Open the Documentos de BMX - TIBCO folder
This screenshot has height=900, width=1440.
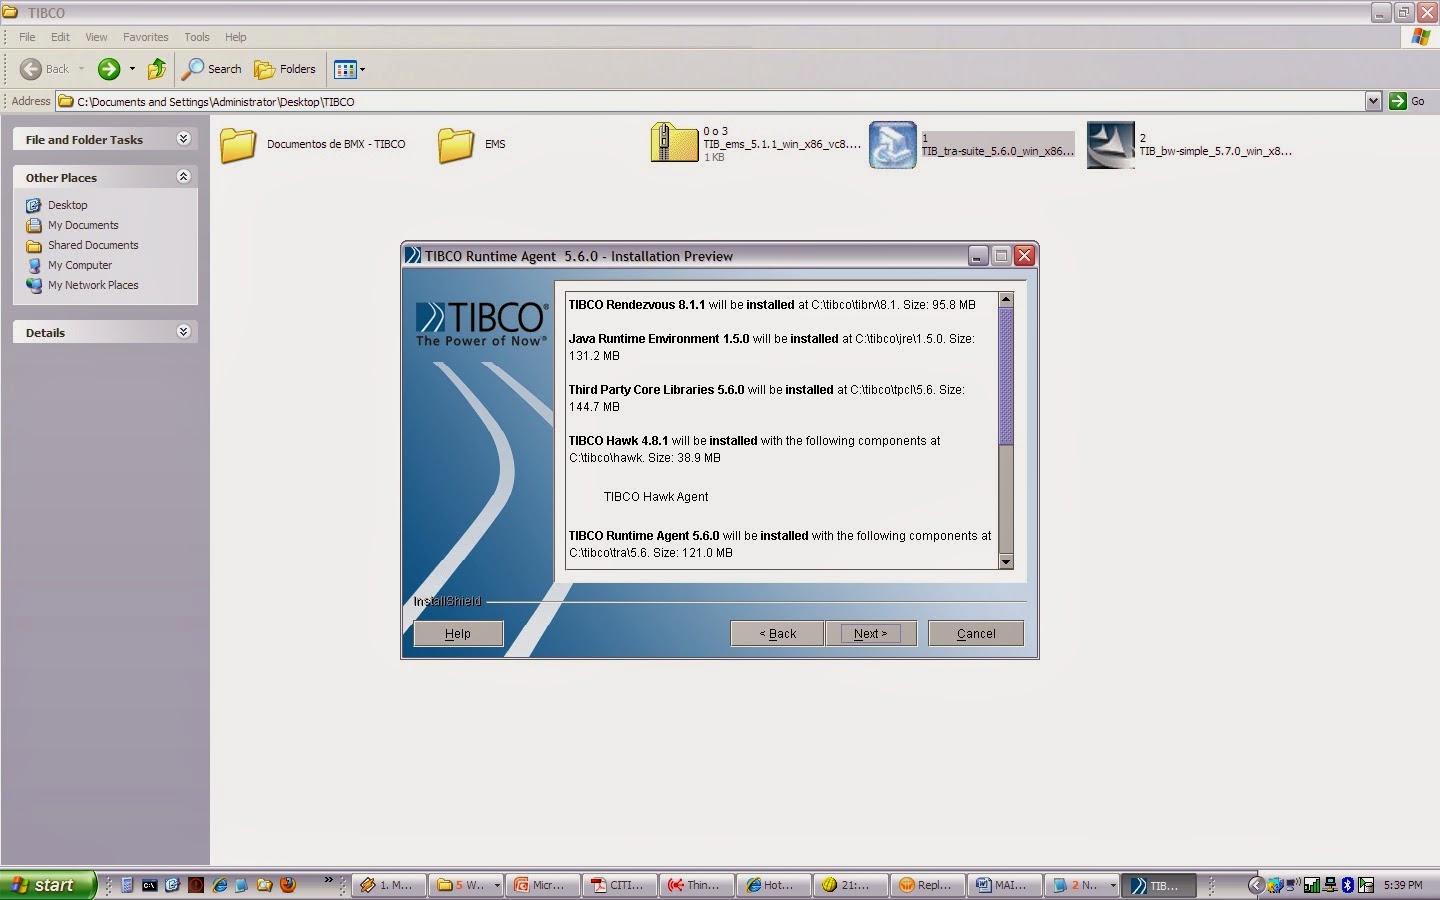[x=237, y=144]
